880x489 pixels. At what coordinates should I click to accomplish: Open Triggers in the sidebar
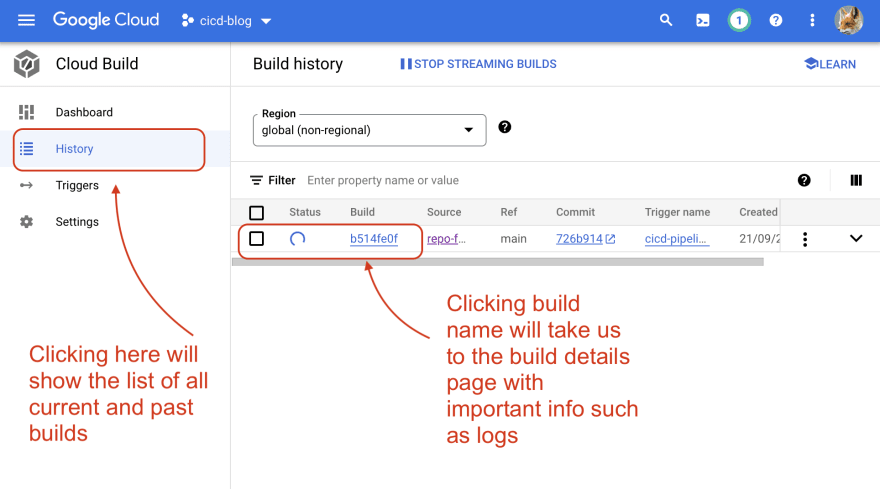pyautogui.click(x=77, y=185)
